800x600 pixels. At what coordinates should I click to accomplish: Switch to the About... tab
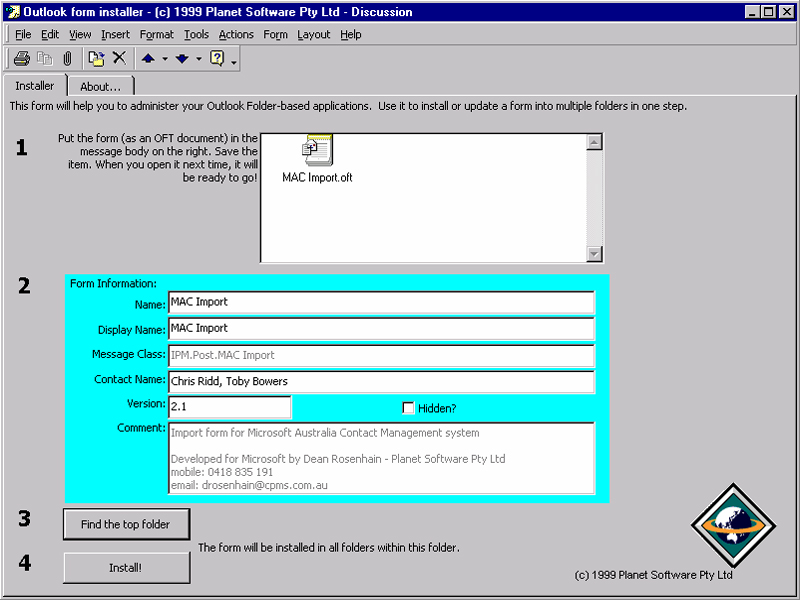coord(101,86)
